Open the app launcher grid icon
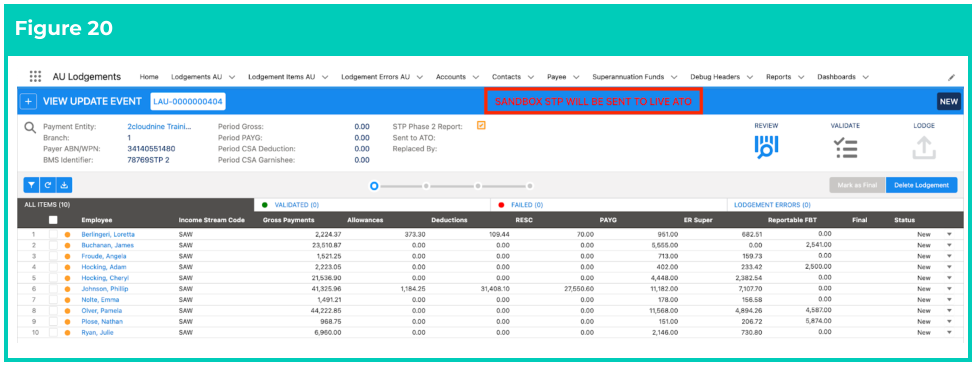The width and height of the screenshot is (976, 366). coord(35,77)
